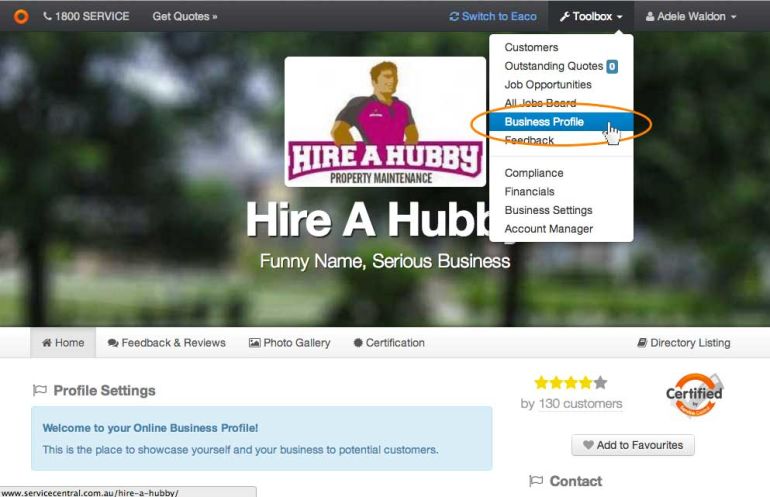Screen dimensions: 770x497
Task: Open the Get Quotes link
Action: click(x=185, y=17)
